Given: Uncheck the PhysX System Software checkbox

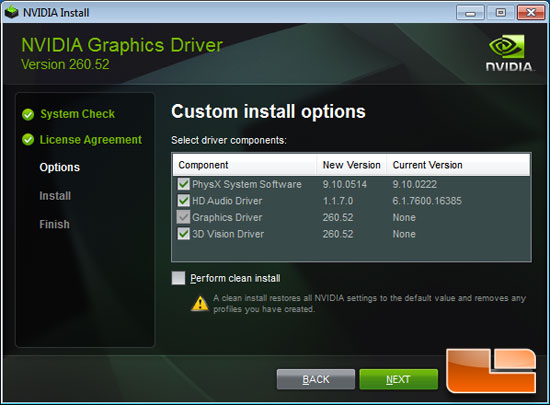Looking at the screenshot, I should click(183, 184).
